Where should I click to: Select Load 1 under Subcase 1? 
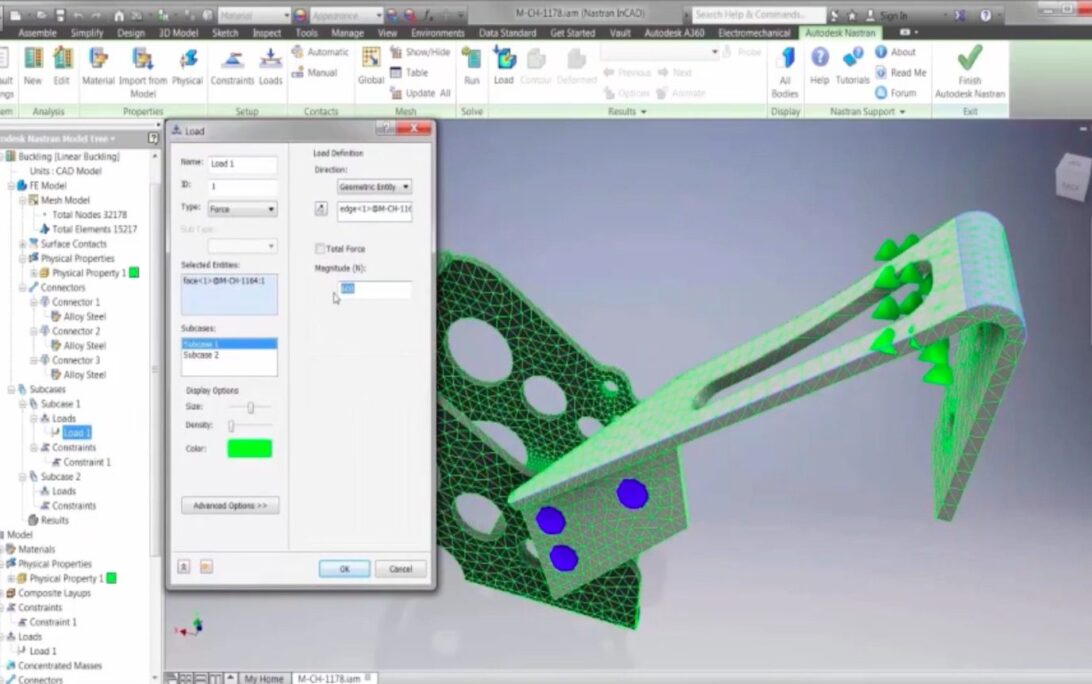(x=76, y=433)
